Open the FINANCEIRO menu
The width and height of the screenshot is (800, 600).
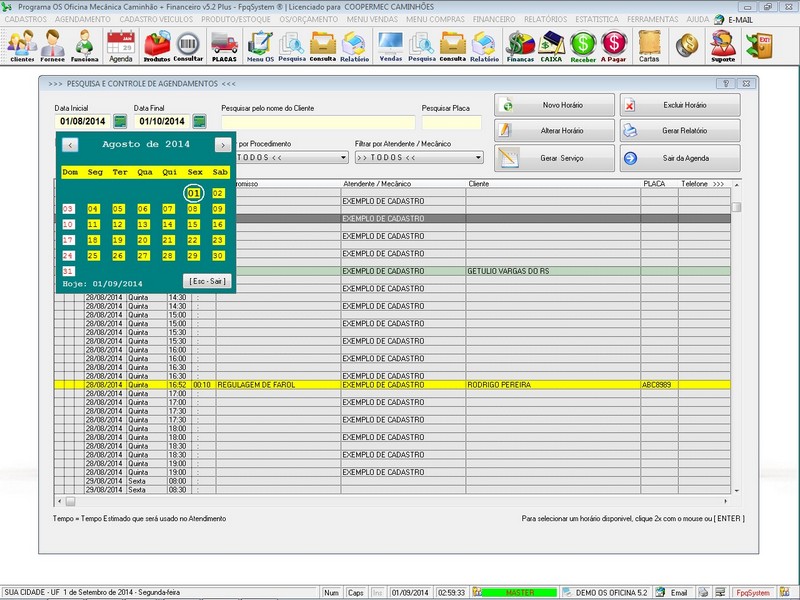click(x=493, y=19)
